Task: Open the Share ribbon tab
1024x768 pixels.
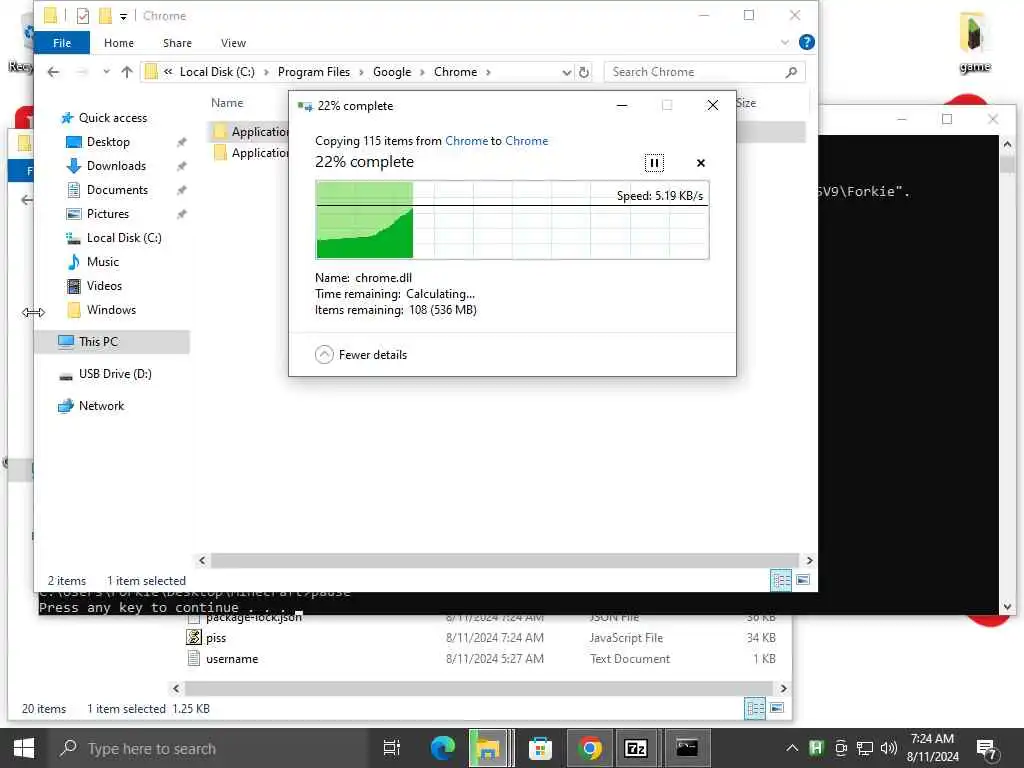Action: click(177, 43)
